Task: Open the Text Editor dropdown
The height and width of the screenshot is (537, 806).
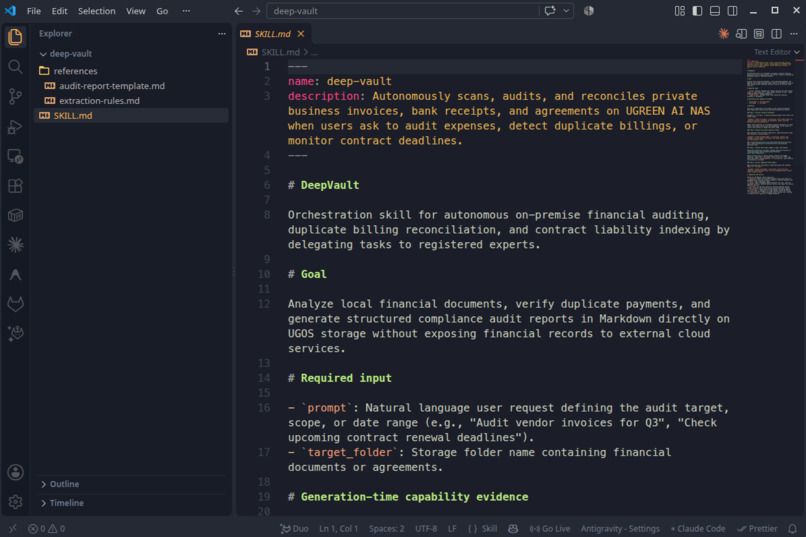Action: tap(776, 52)
